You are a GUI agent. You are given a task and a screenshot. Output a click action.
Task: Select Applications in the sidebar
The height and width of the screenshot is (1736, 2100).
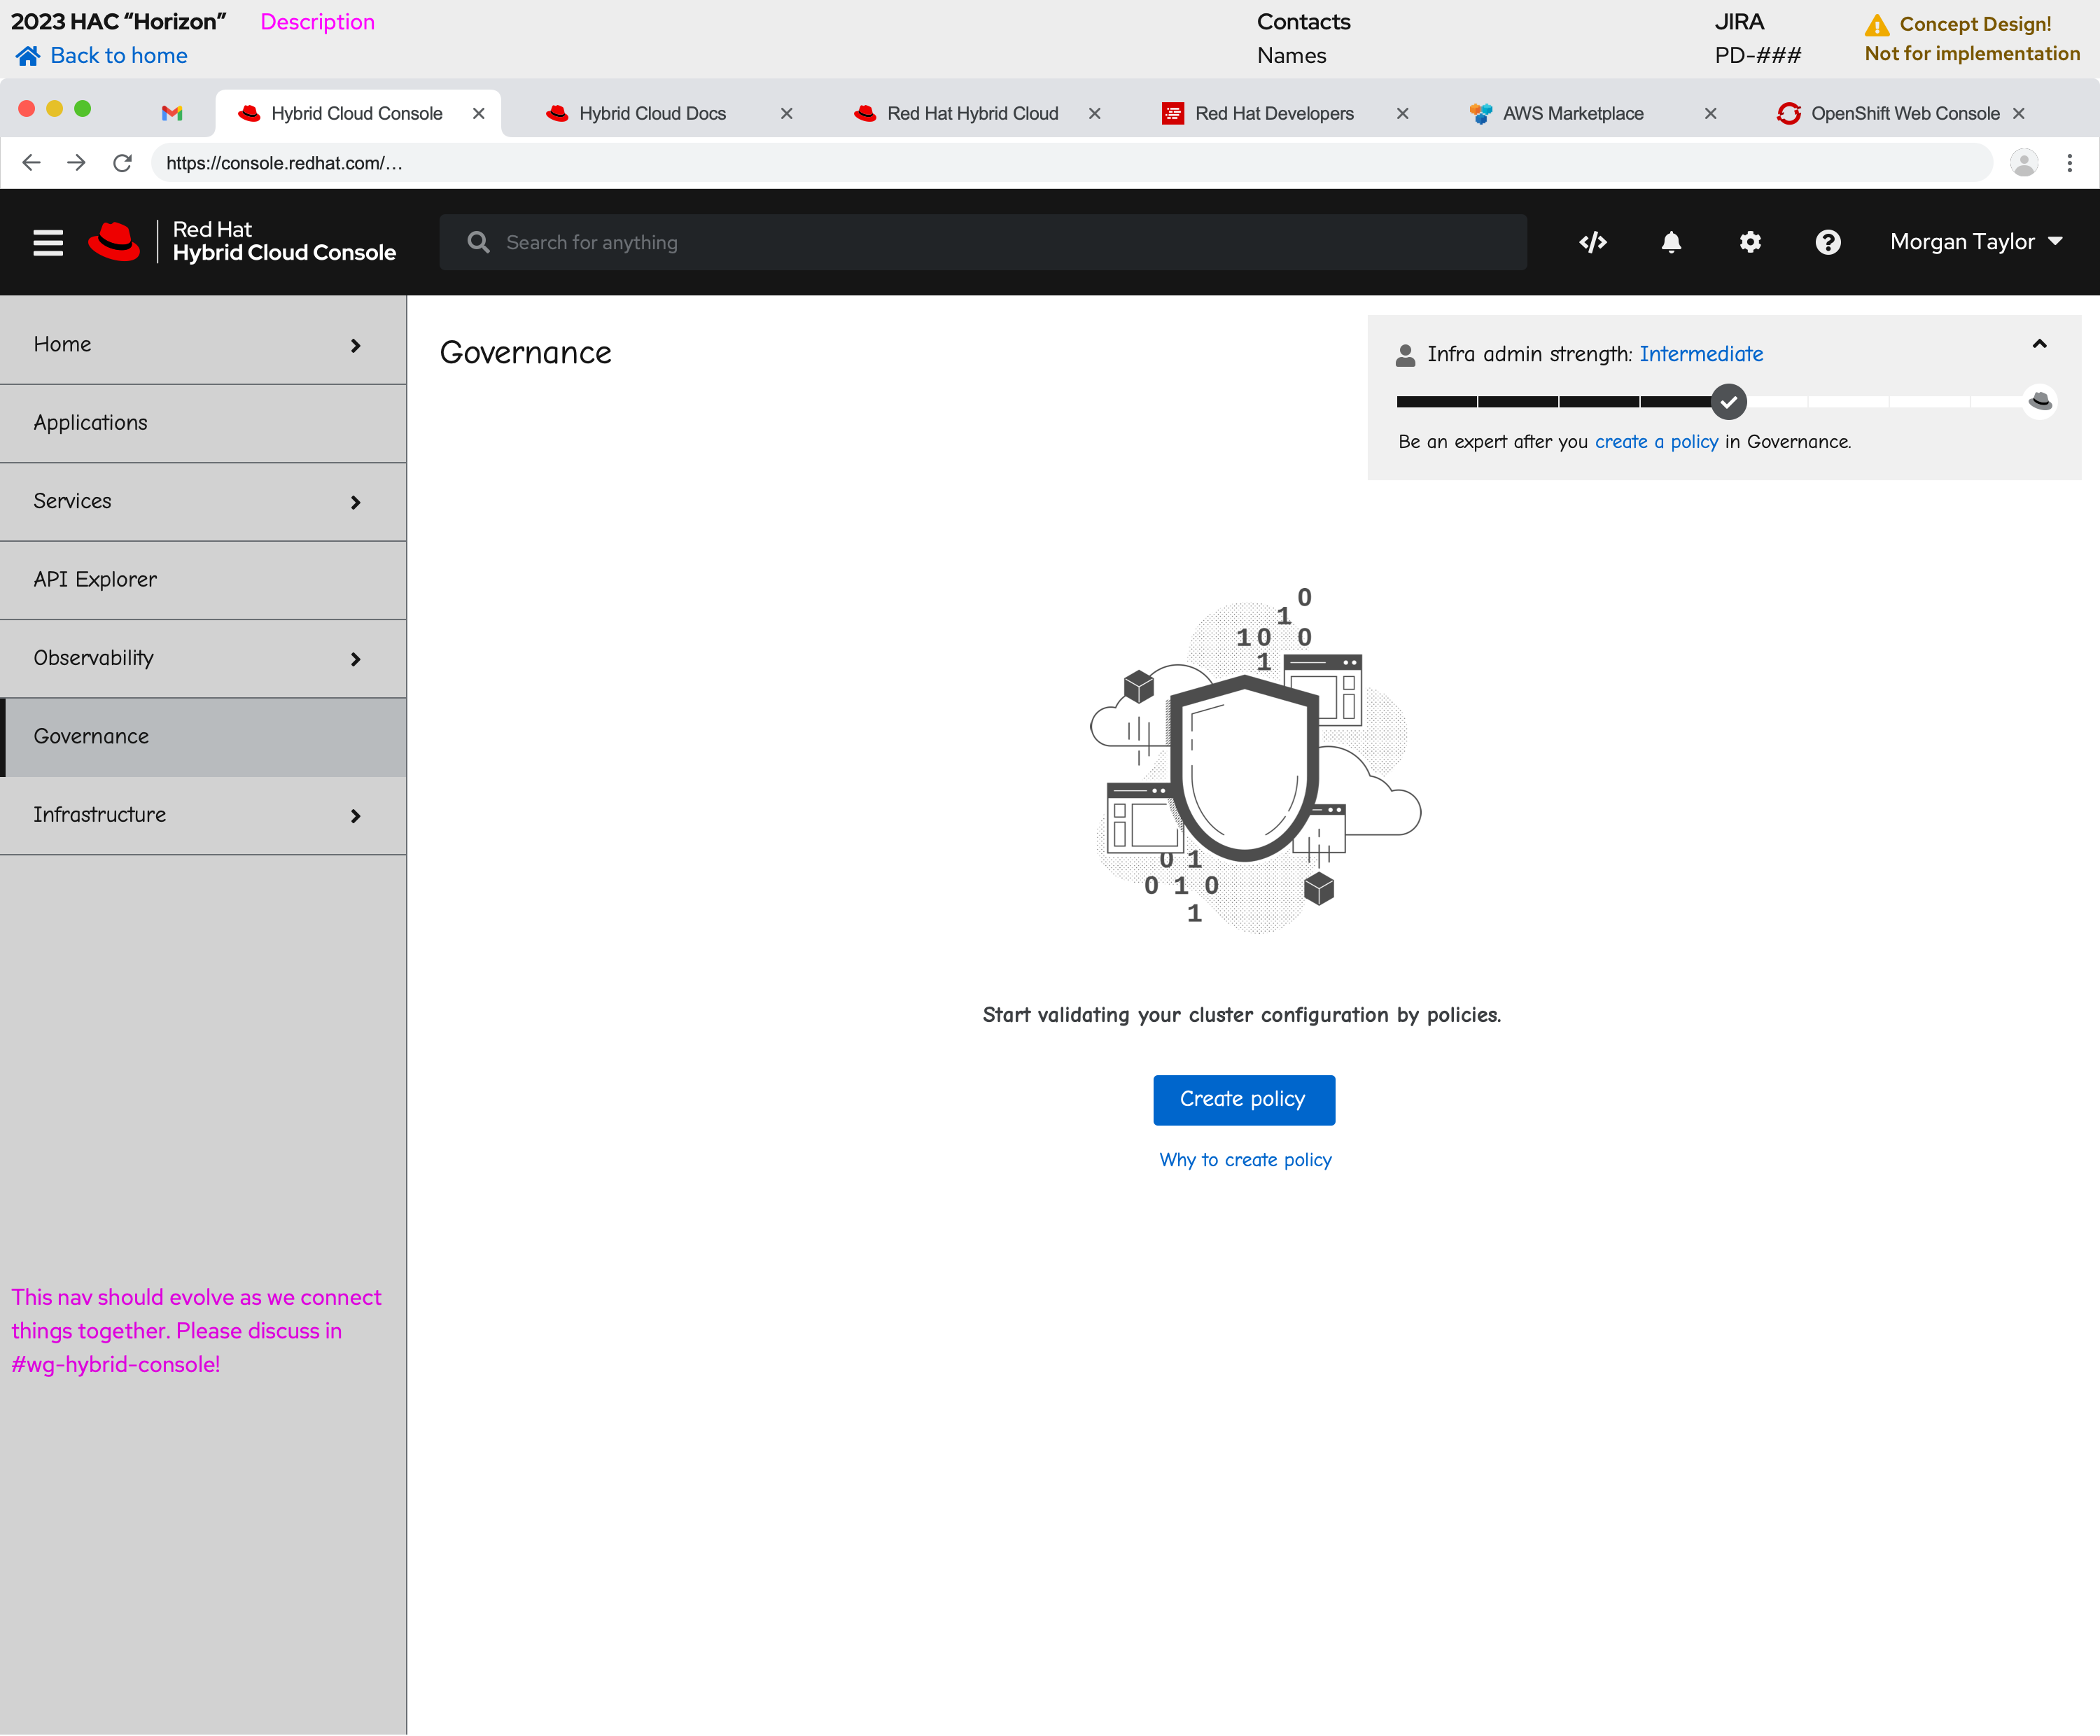(x=203, y=423)
